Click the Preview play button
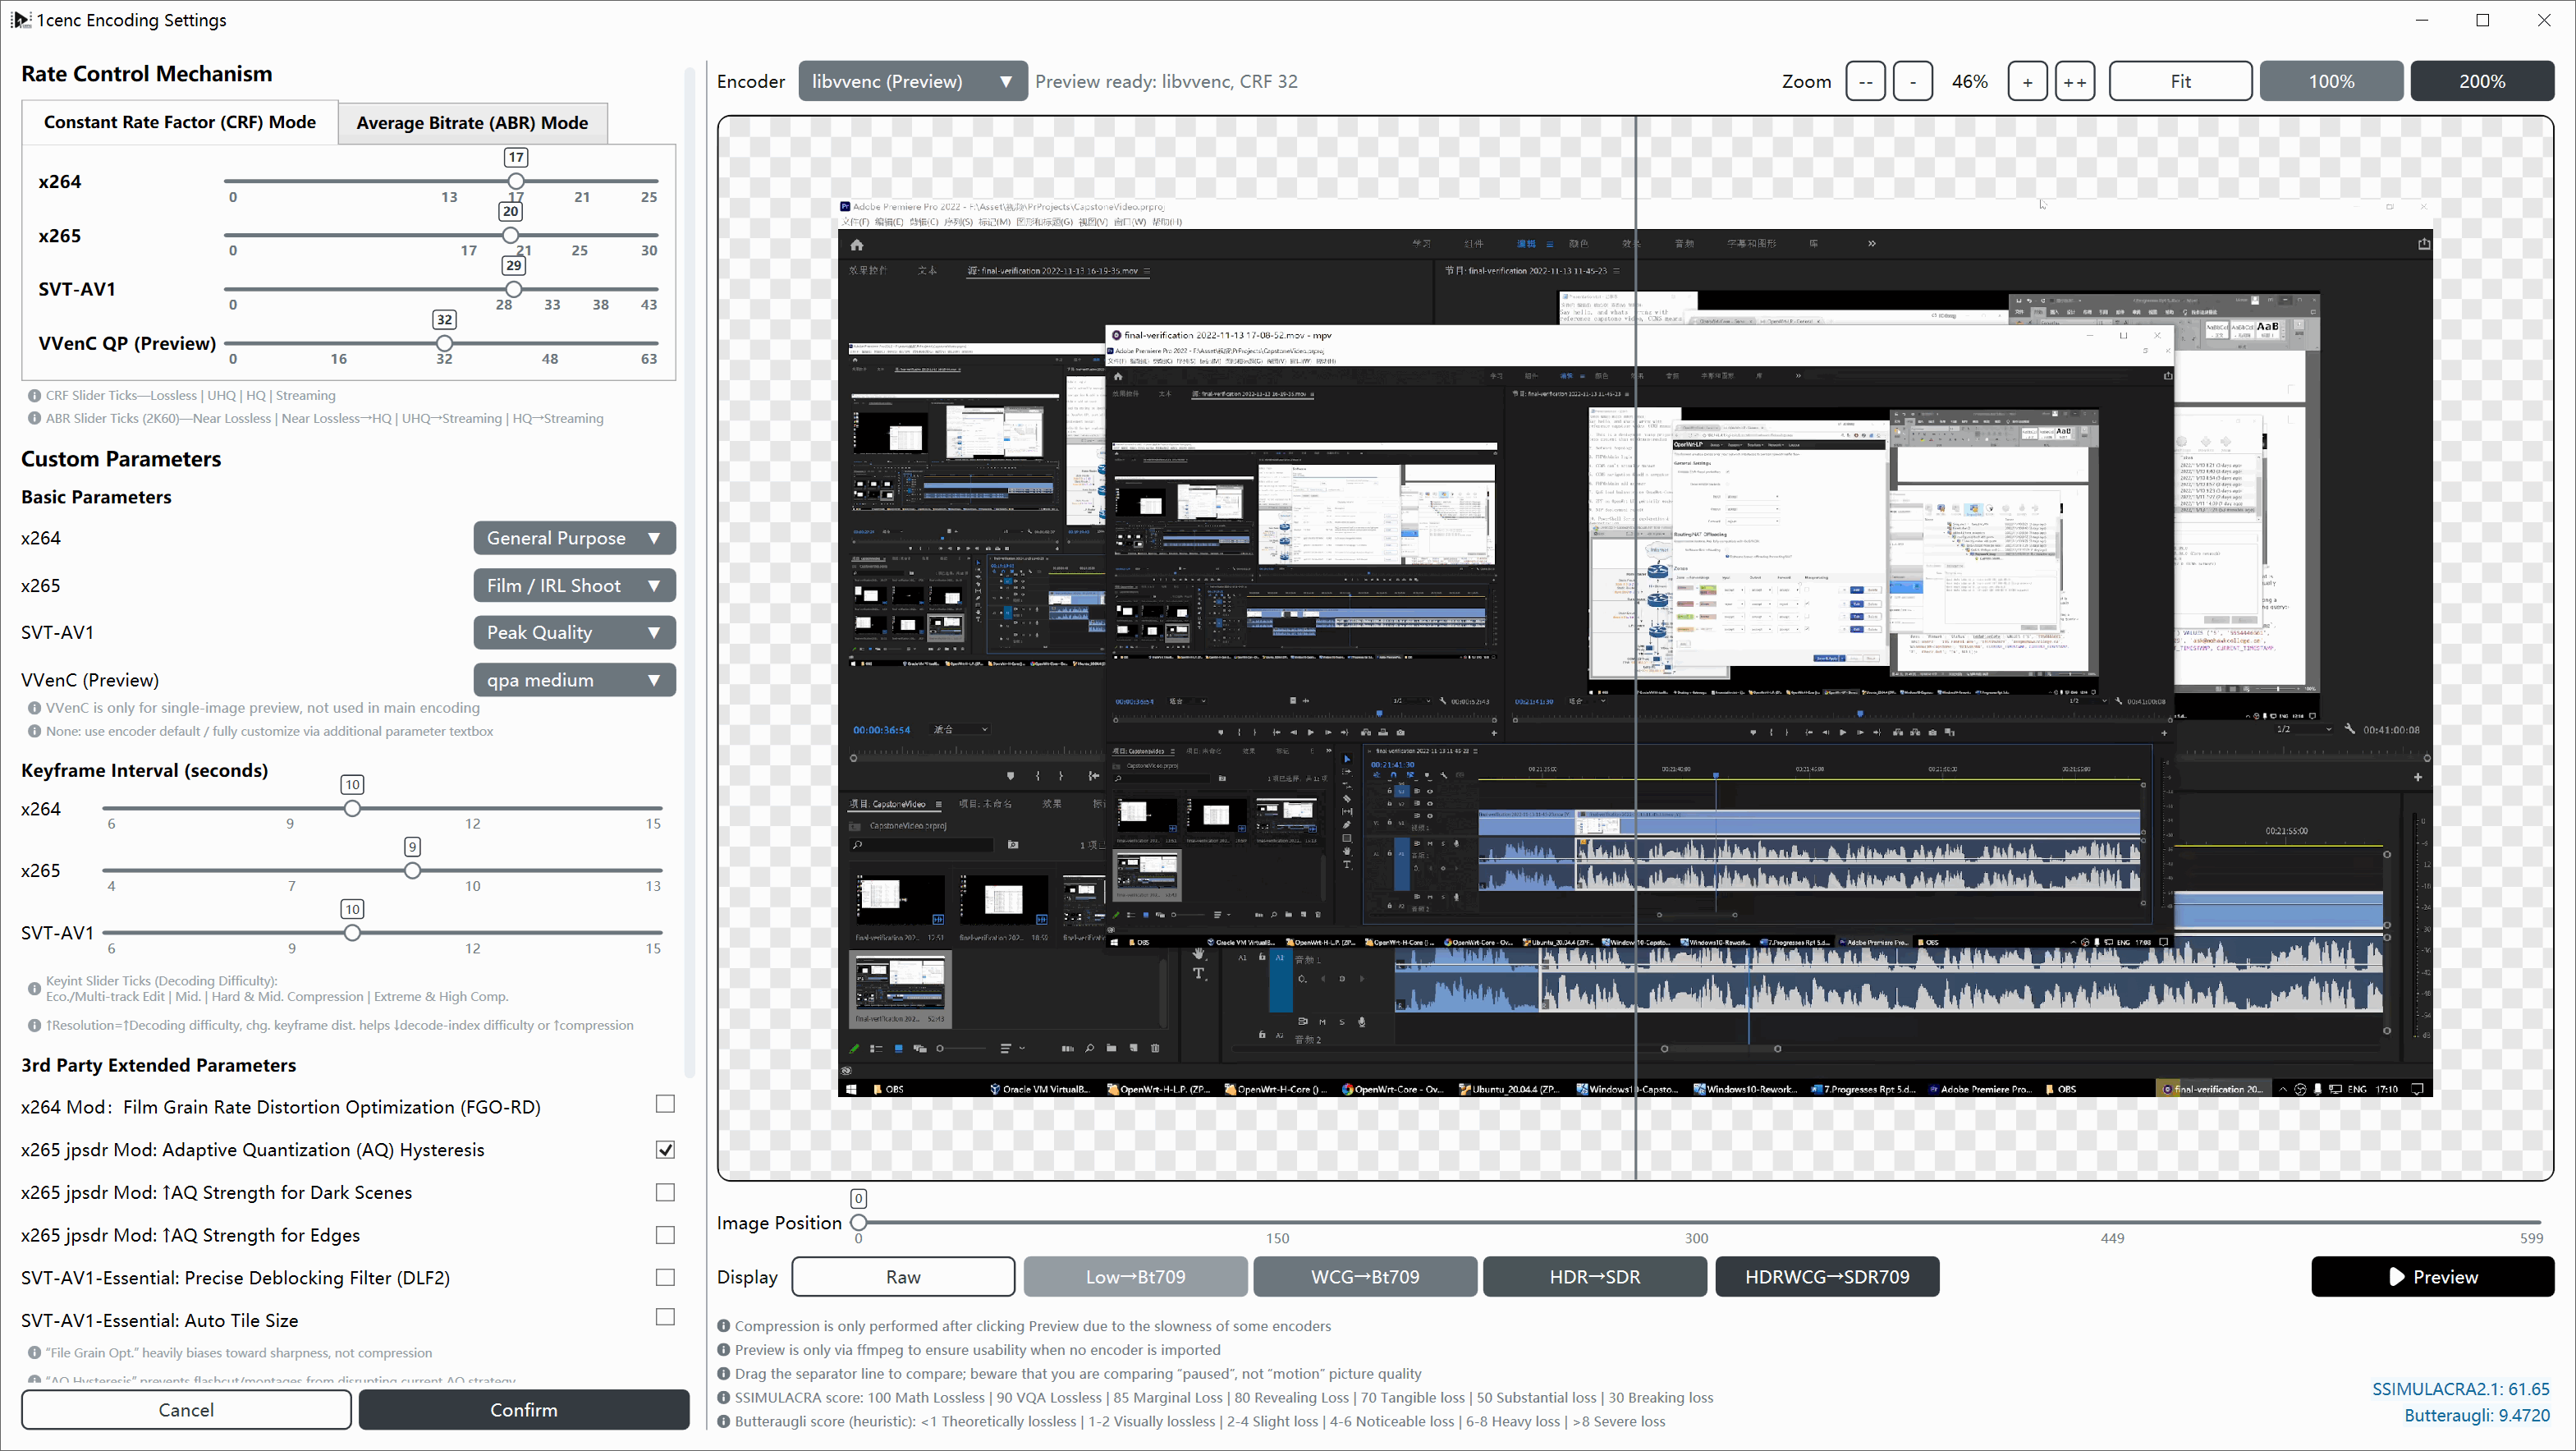The width and height of the screenshot is (2576, 1451). click(2432, 1277)
